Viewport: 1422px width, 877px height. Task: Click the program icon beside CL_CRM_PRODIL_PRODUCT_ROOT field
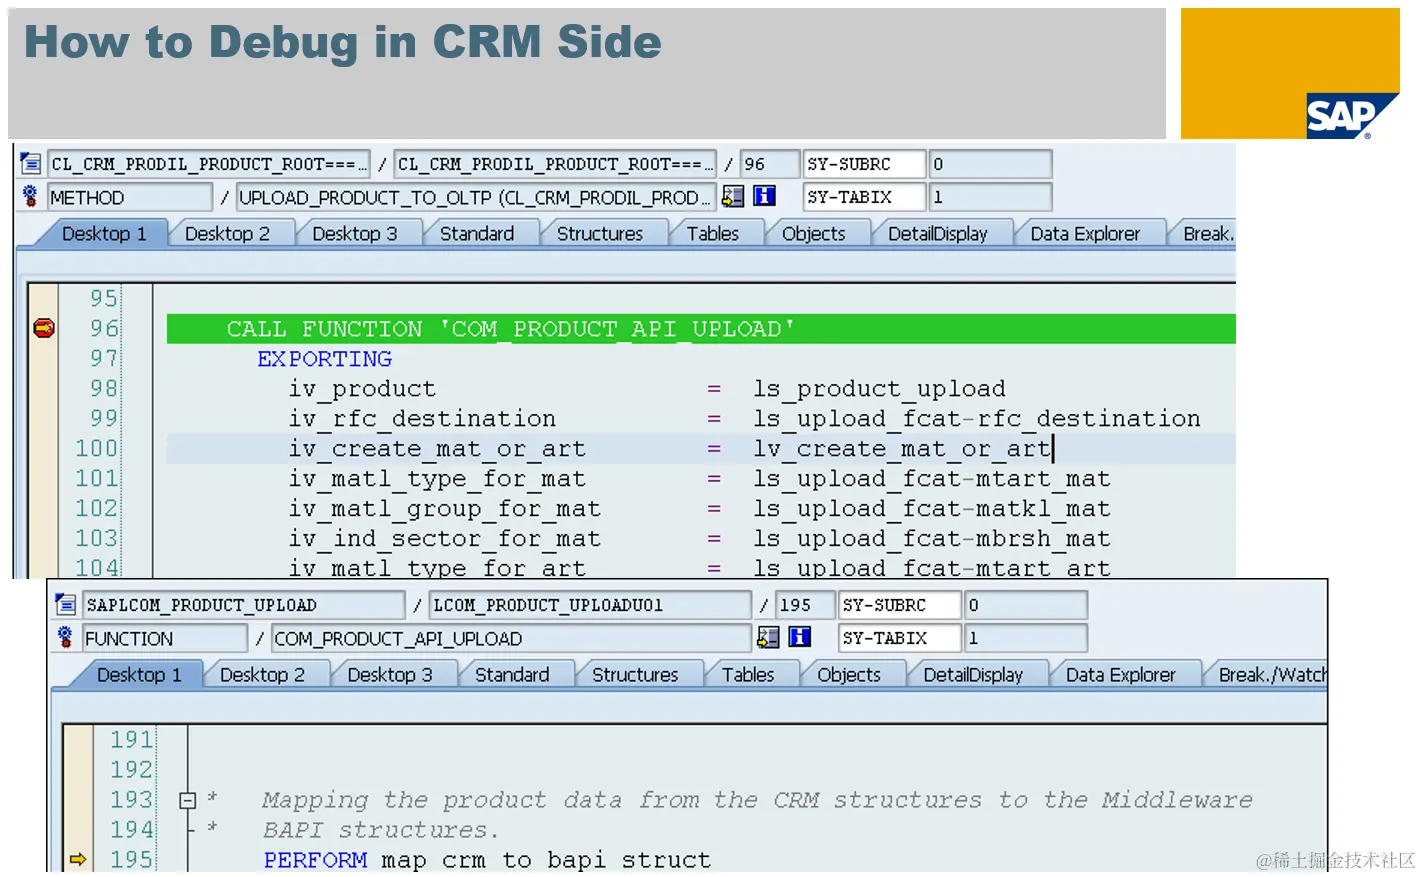tap(30, 163)
